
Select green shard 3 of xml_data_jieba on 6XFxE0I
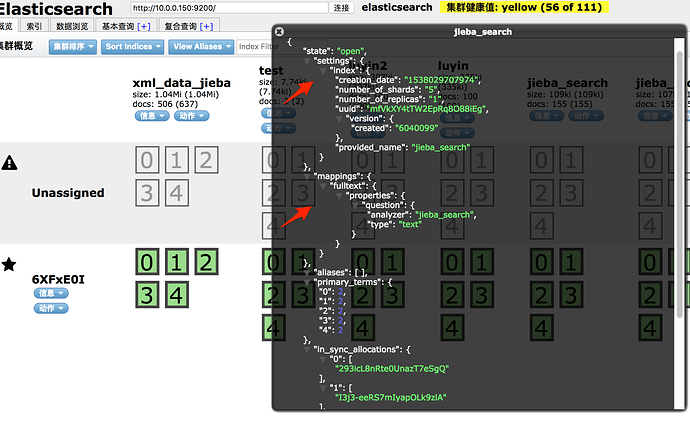[147, 295]
